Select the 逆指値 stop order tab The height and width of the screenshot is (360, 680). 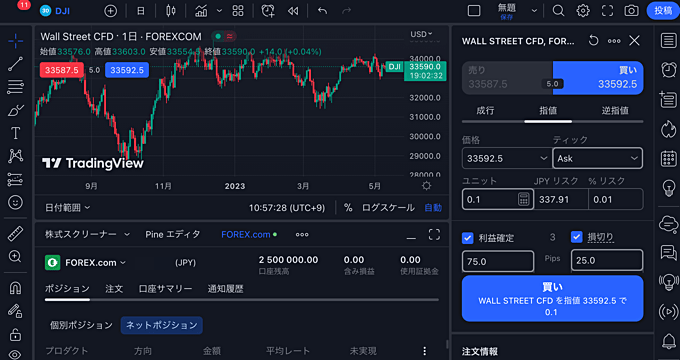pyautogui.click(x=615, y=111)
